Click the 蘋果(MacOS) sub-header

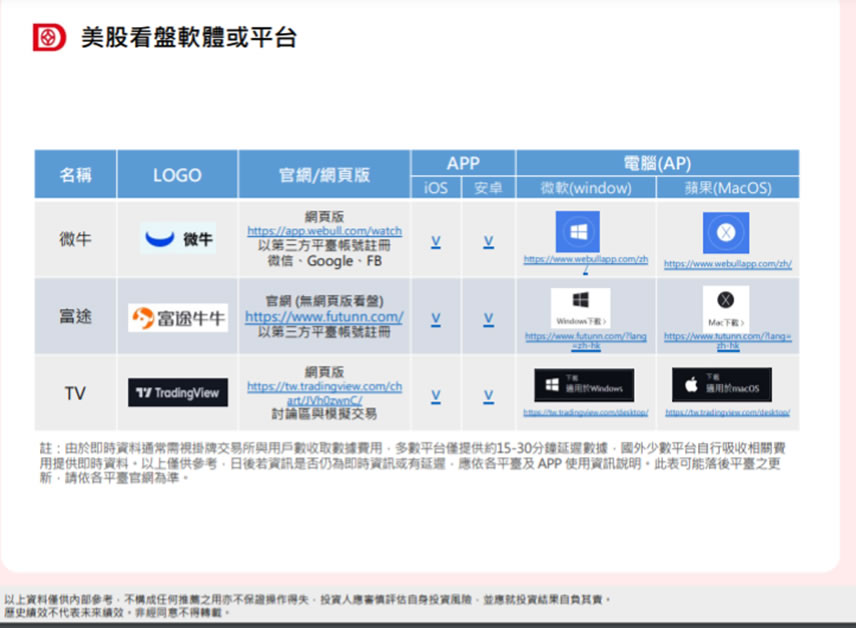(x=728, y=188)
